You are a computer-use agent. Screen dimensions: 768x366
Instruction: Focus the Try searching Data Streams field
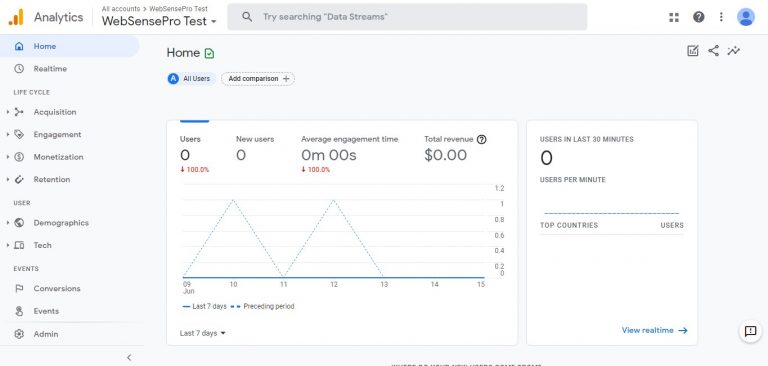[407, 17]
